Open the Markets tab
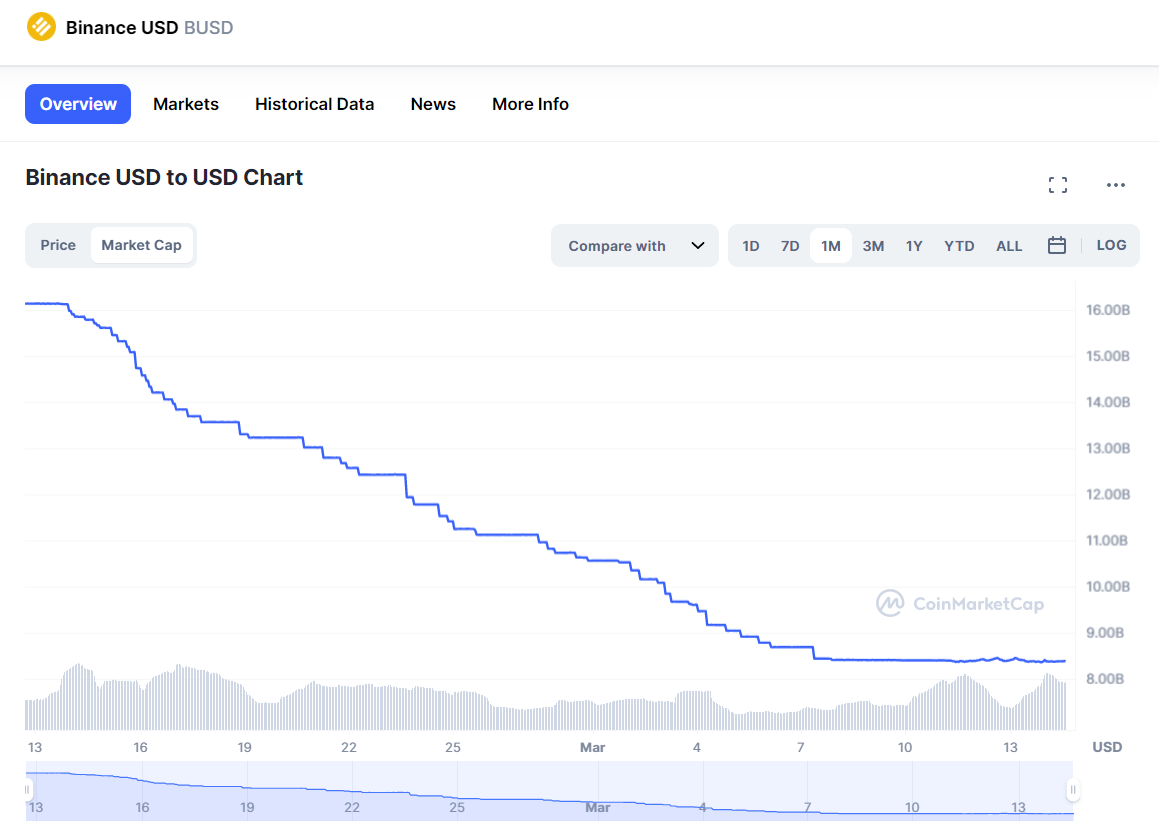1159x830 pixels. point(186,104)
